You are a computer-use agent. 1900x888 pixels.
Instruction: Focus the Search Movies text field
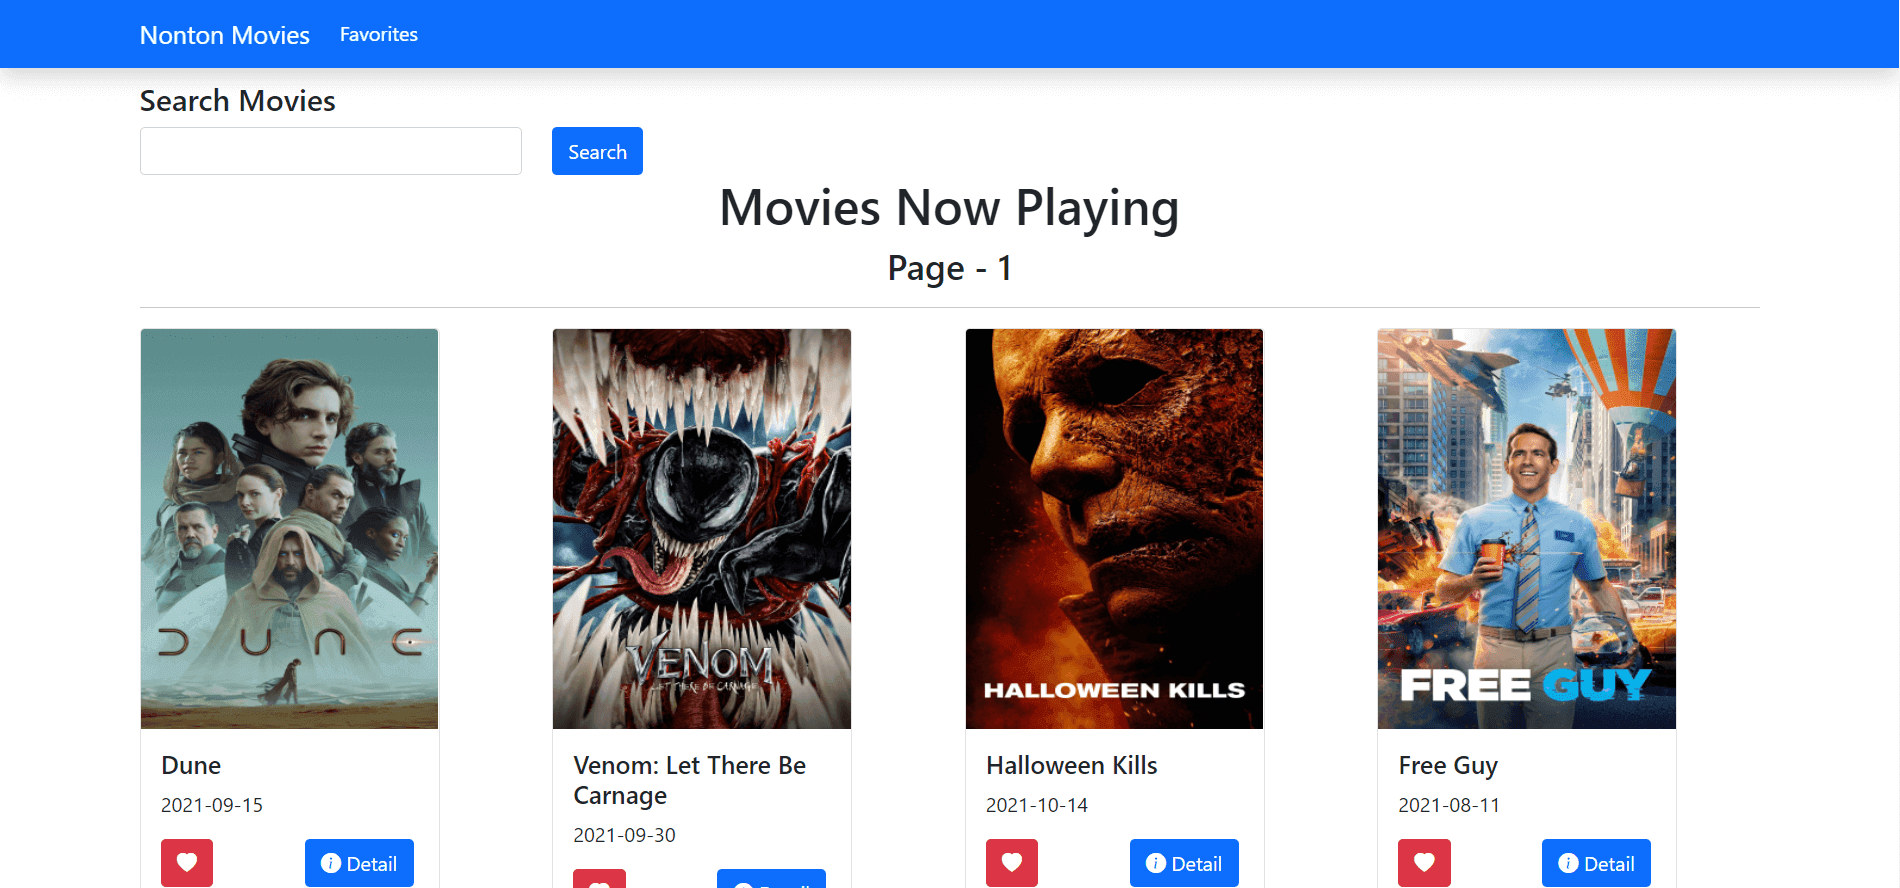pyautogui.click(x=331, y=151)
